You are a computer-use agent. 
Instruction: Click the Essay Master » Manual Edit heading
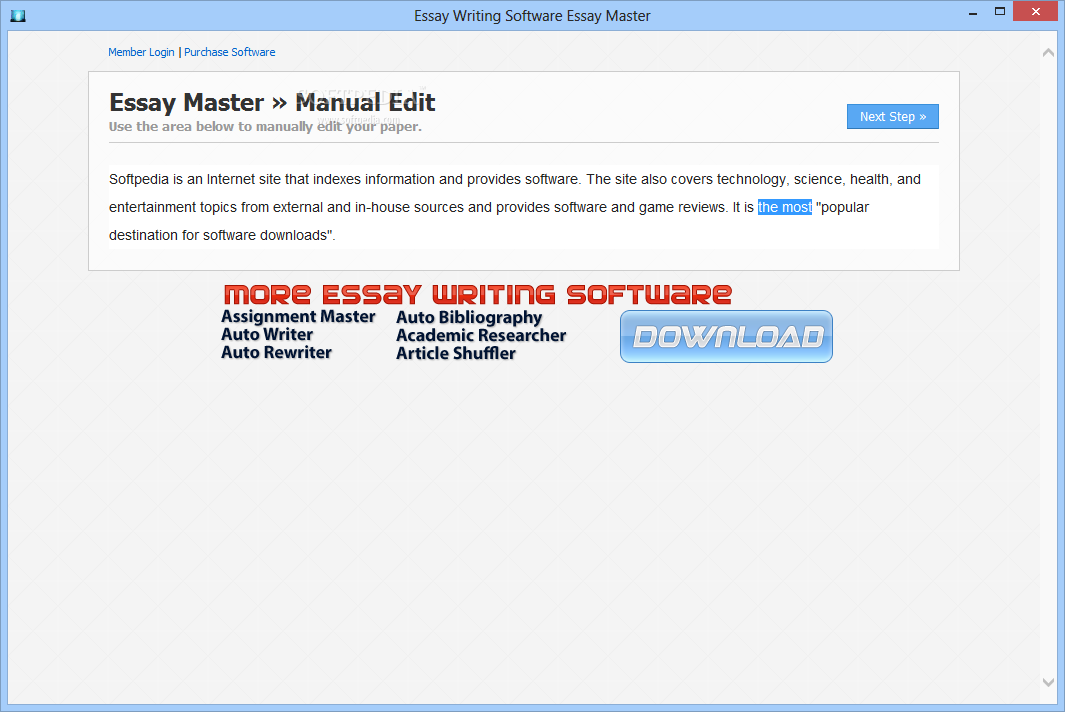tap(272, 103)
